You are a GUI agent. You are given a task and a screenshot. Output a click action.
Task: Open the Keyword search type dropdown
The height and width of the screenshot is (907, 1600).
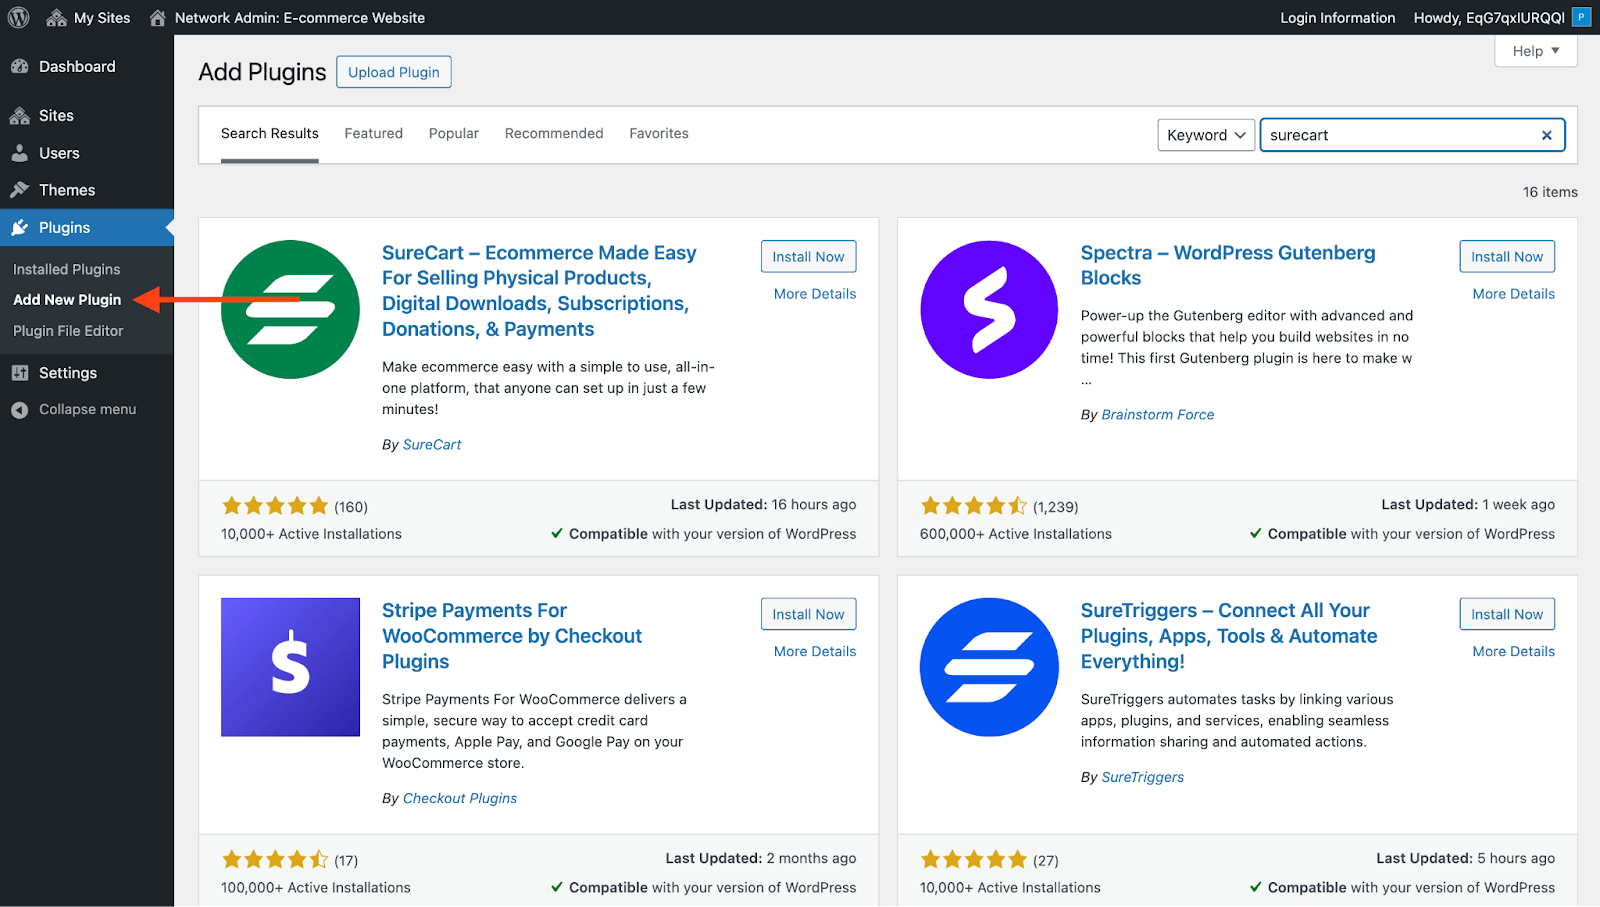coord(1205,135)
